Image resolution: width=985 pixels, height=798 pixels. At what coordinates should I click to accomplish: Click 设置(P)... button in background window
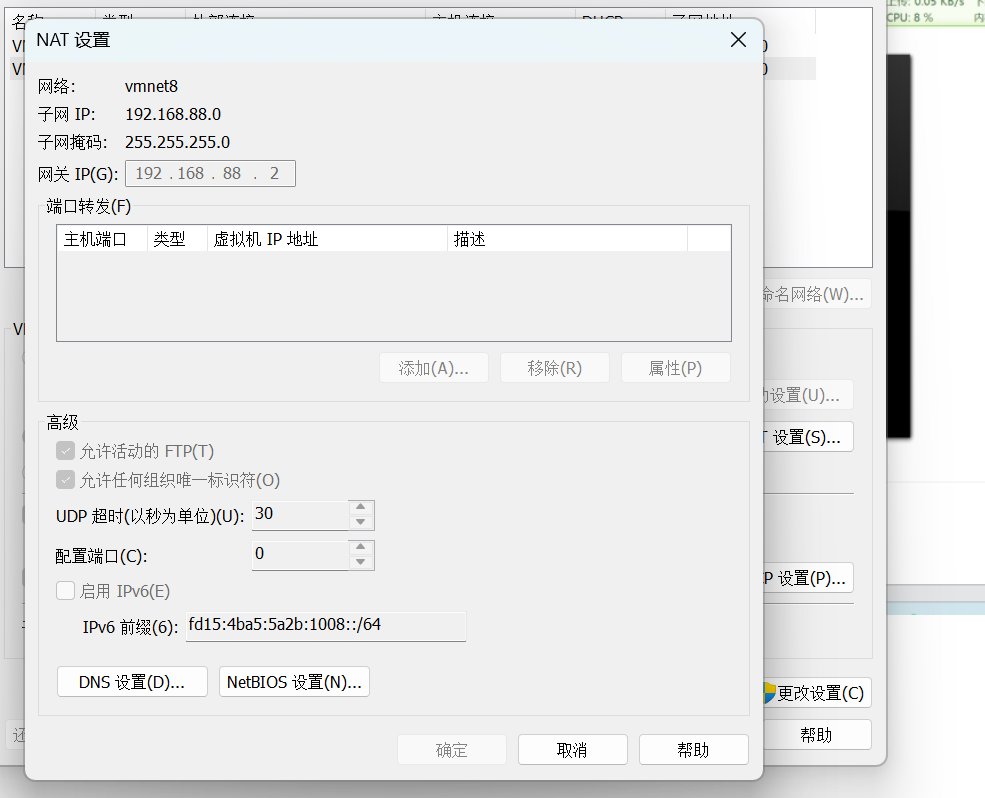tap(808, 577)
